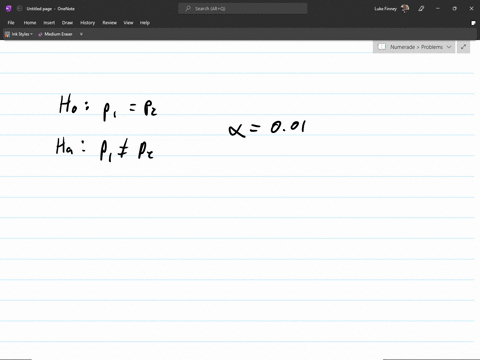Click the back arrow in title bar
Image resolution: width=480 pixels, height=360 pixels.
(x=19, y=9)
